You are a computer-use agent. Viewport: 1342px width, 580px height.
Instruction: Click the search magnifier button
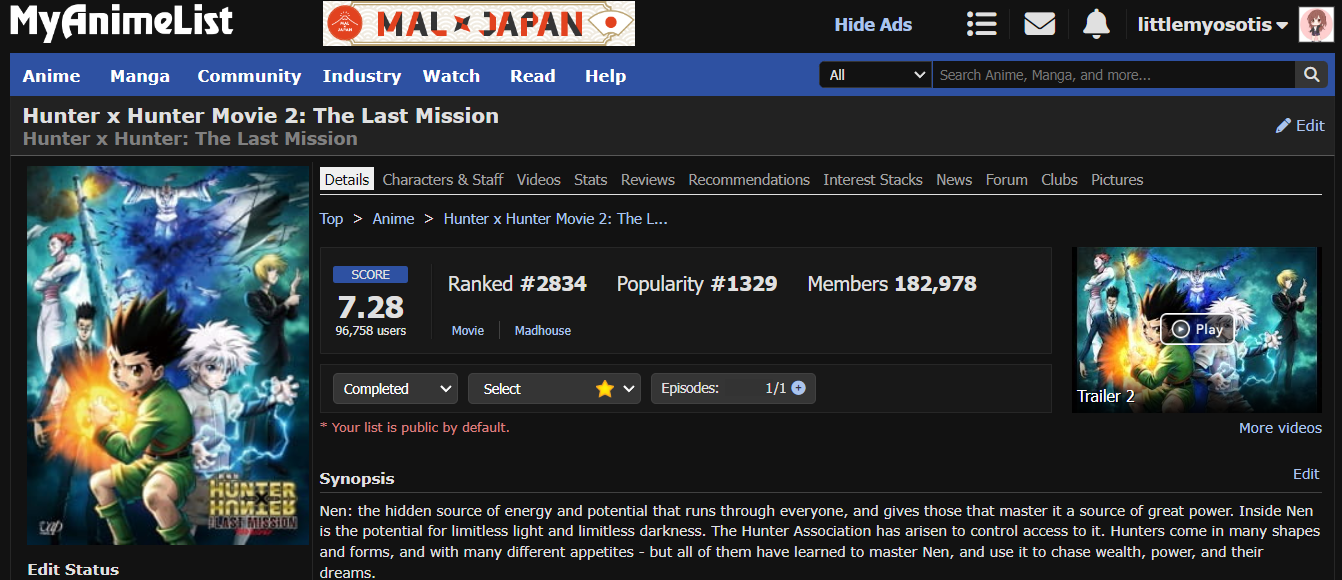[1311, 75]
